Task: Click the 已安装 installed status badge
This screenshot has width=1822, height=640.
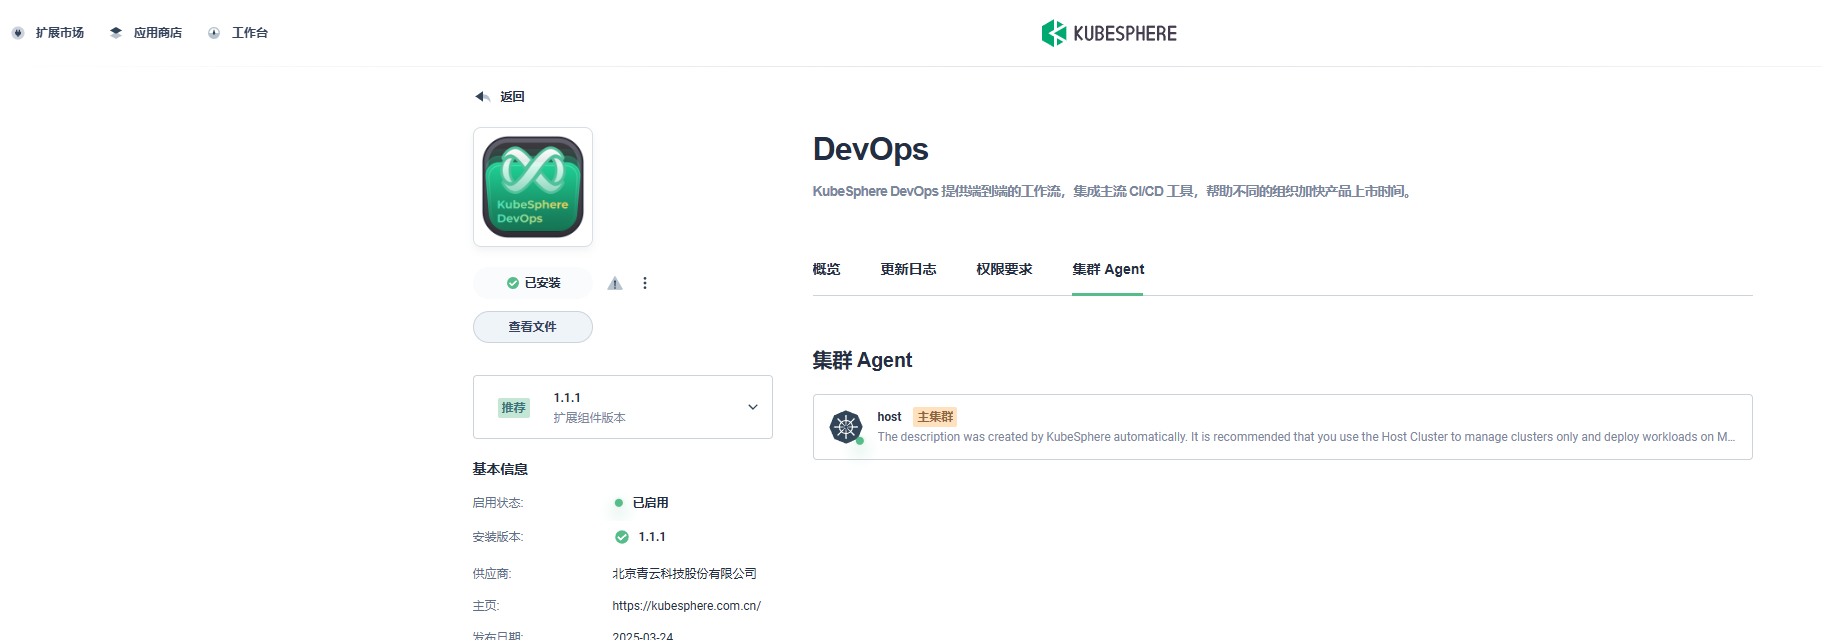Action: click(533, 283)
